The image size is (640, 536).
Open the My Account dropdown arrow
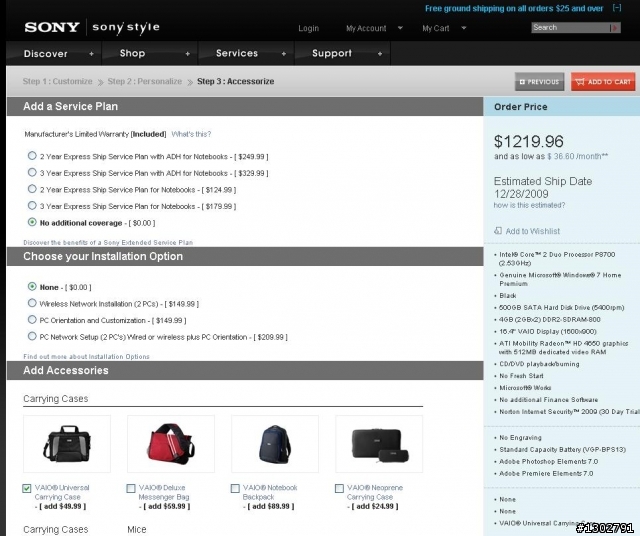click(x=400, y=28)
